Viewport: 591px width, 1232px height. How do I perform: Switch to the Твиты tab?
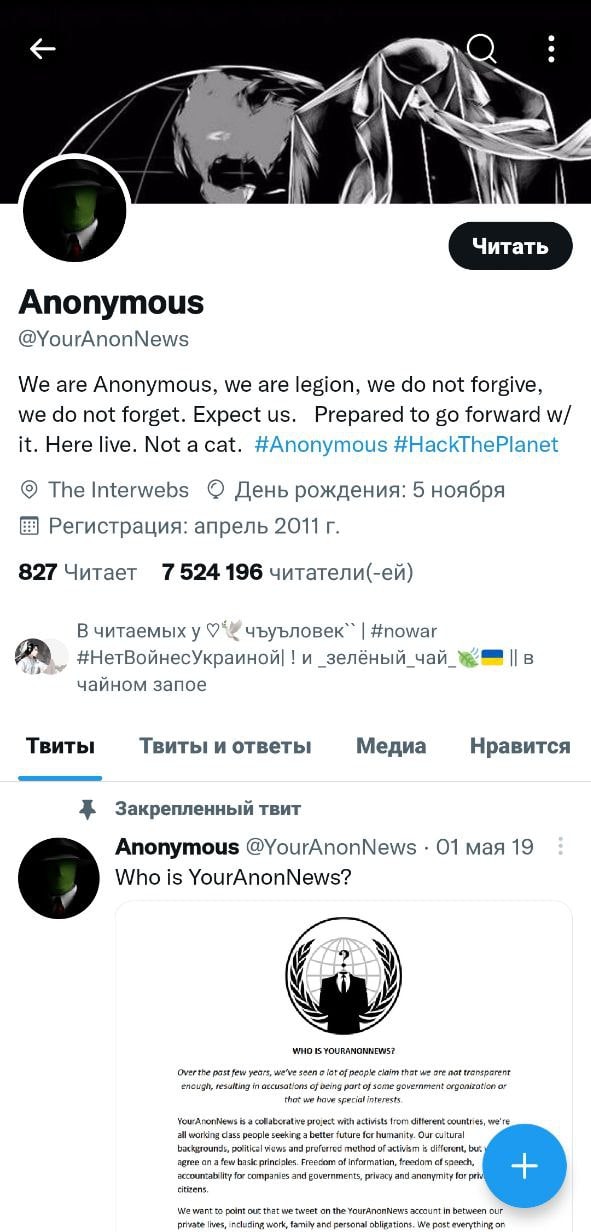tap(60, 746)
